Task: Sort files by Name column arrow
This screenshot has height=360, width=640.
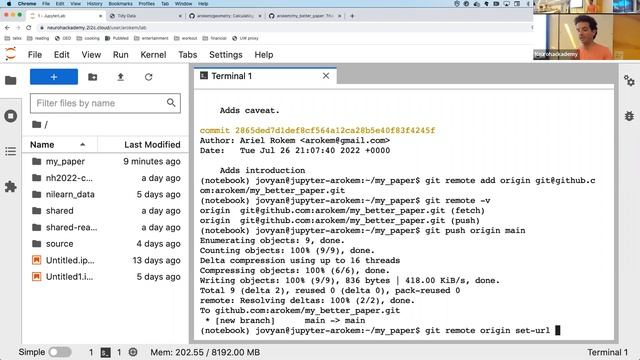Action: click(x=82, y=144)
